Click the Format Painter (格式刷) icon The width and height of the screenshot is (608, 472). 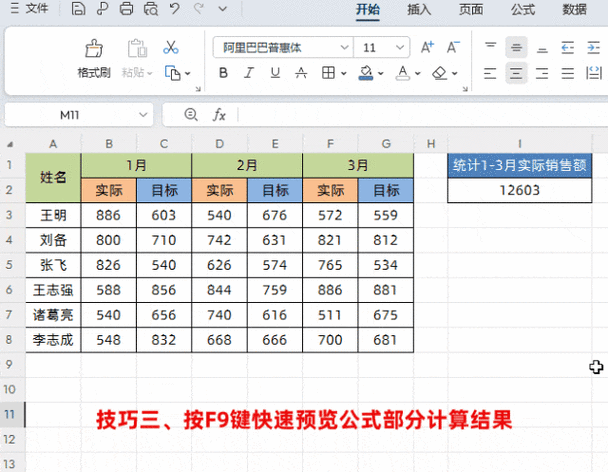(x=94, y=48)
